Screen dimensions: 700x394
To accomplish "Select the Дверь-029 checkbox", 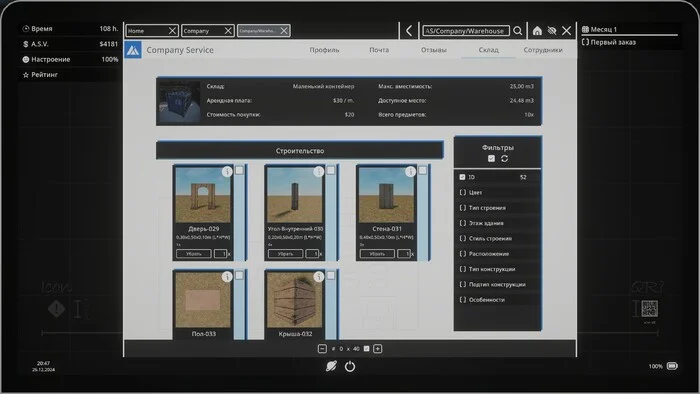I will click(x=239, y=170).
